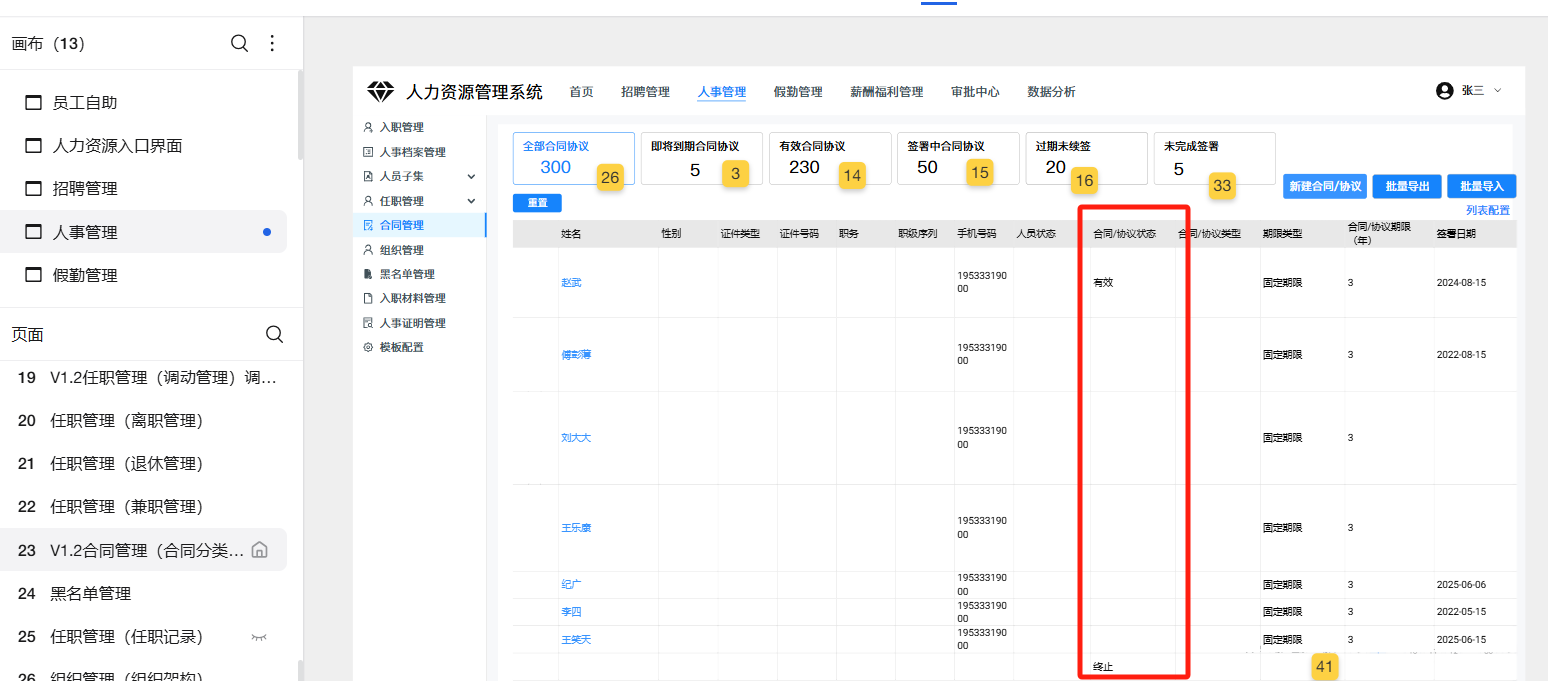
Task: Click the 重置 button
Action: point(537,203)
